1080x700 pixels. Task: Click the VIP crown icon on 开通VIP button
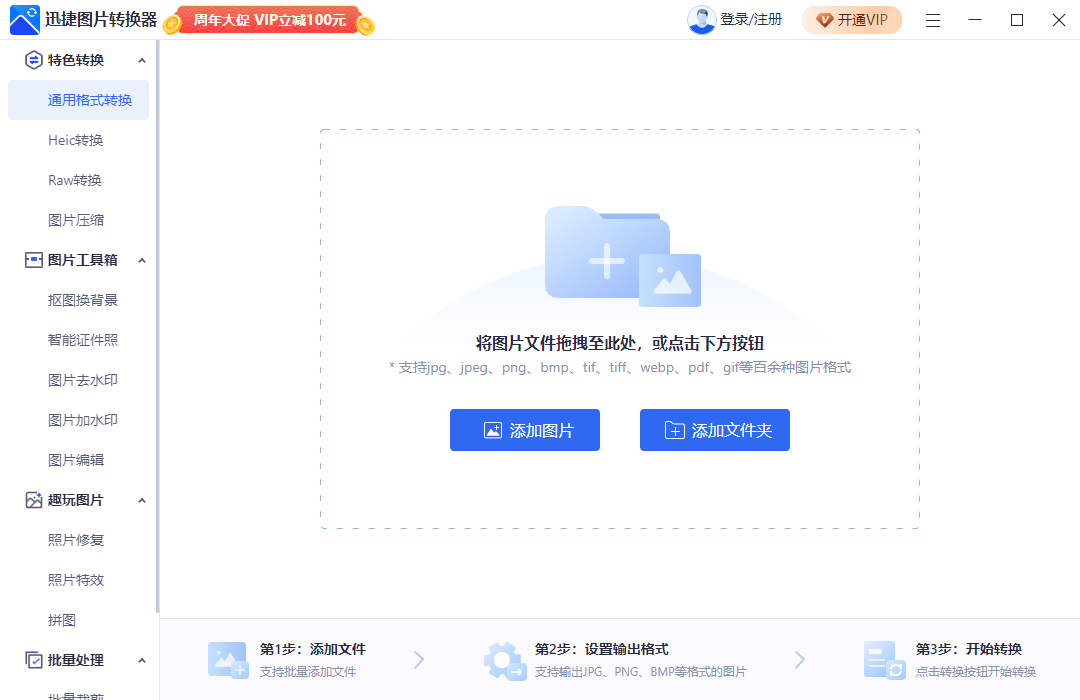click(825, 19)
